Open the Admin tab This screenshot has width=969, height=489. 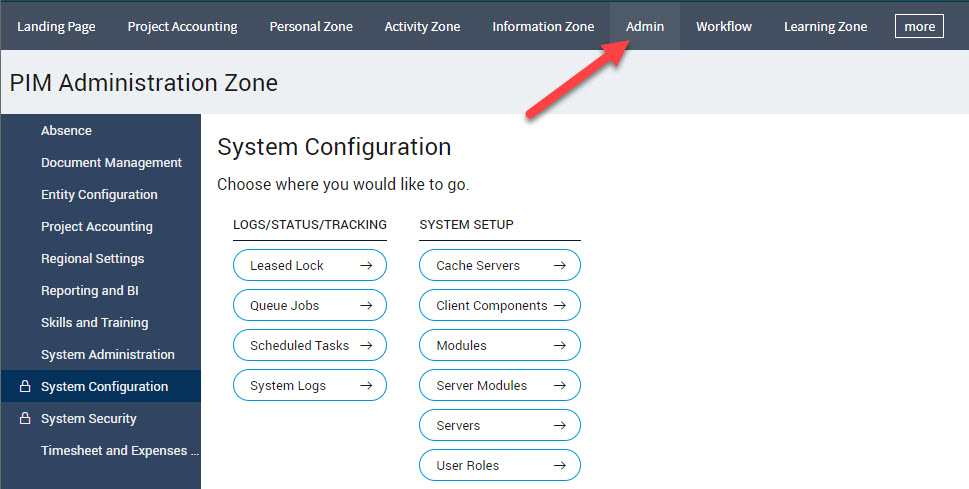pos(645,26)
